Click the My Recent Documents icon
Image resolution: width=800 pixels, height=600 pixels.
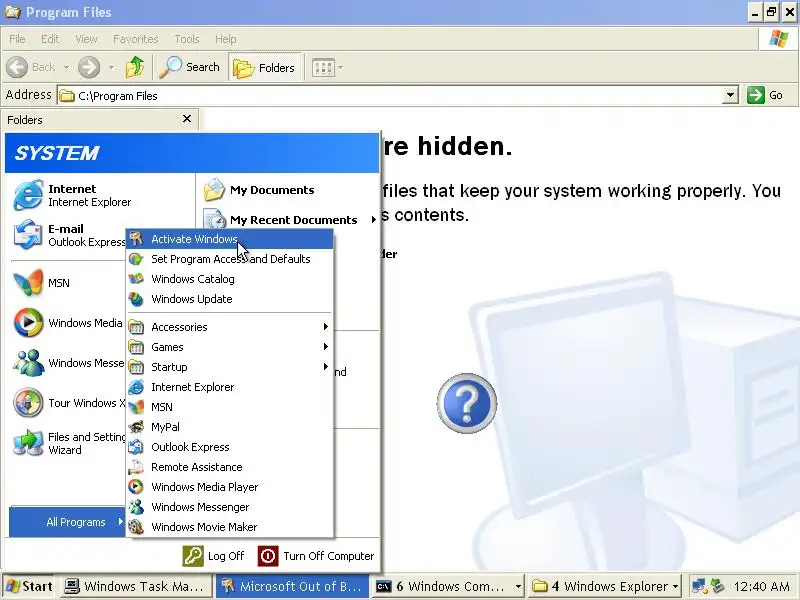(x=215, y=219)
